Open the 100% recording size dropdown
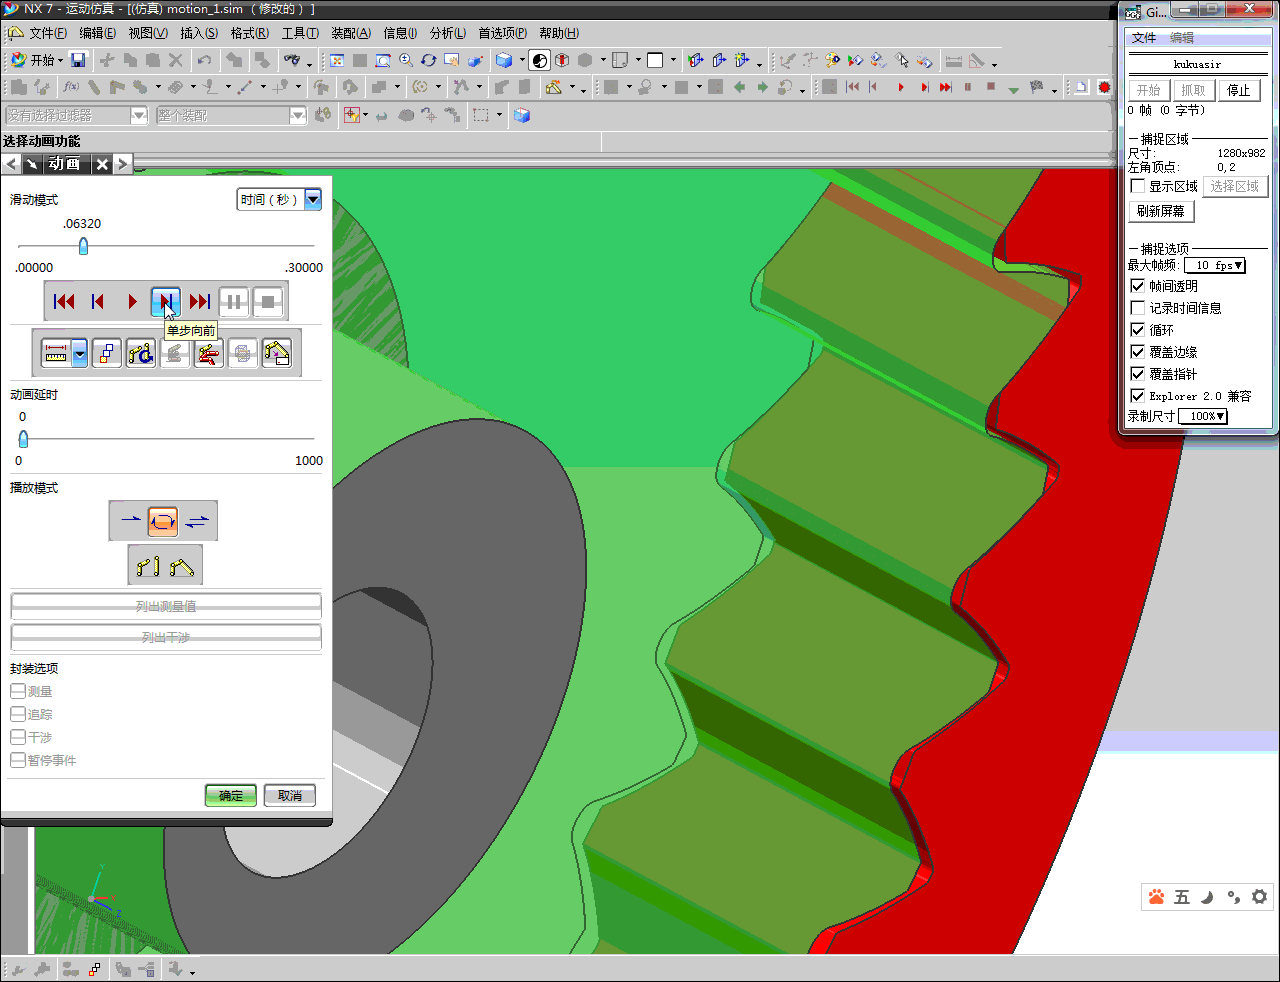 (x=1202, y=416)
